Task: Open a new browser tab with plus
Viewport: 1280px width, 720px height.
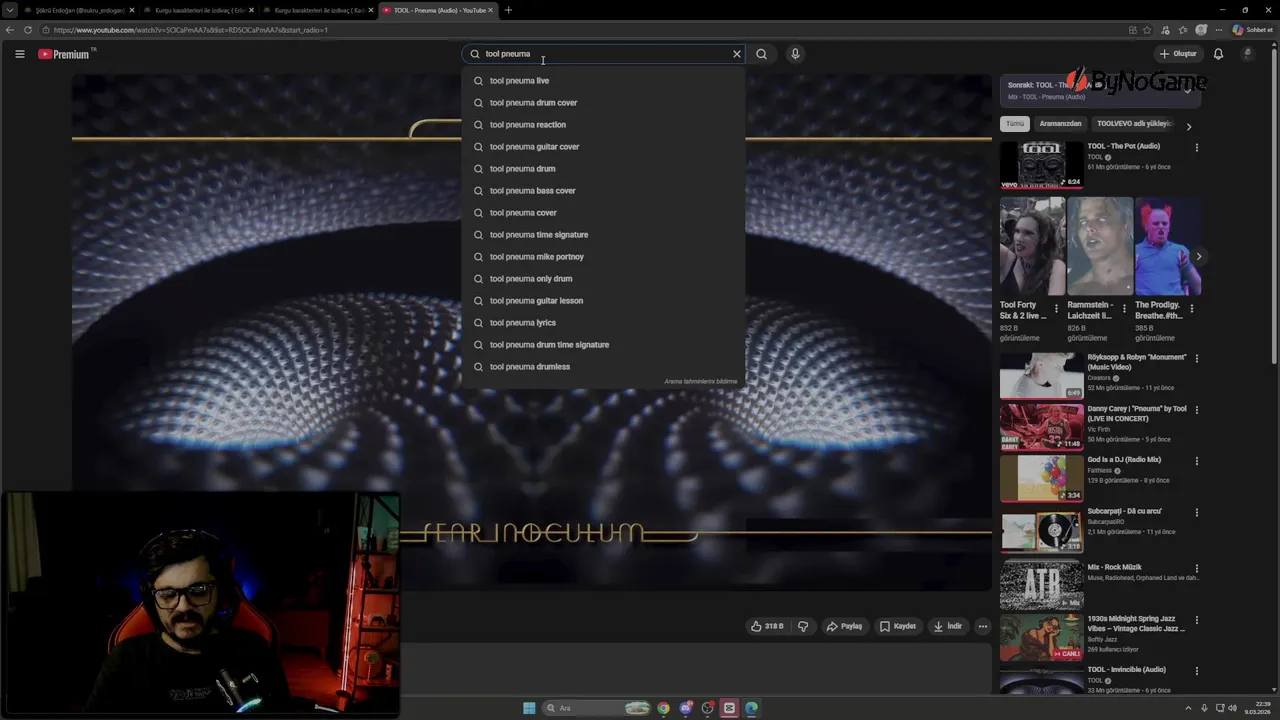Action: (508, 10)
